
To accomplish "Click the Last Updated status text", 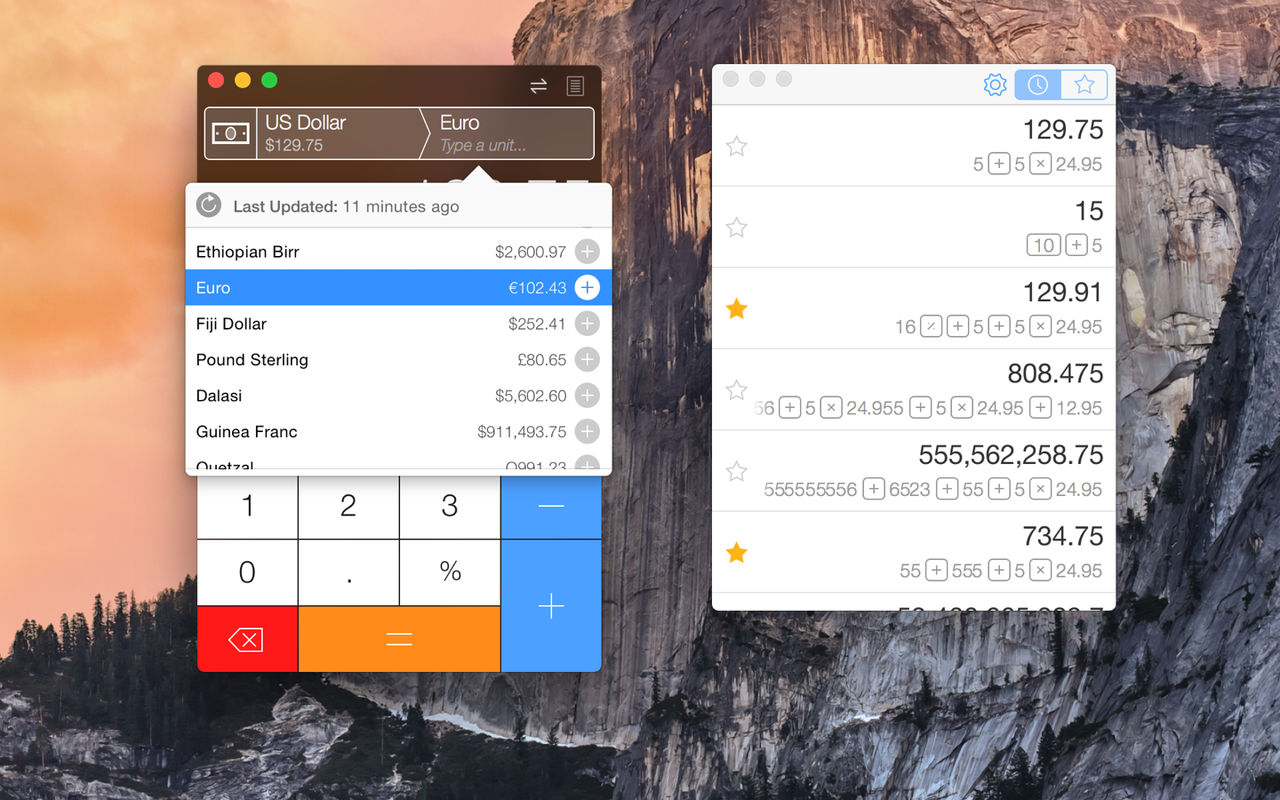I will [x=346, y=207].
